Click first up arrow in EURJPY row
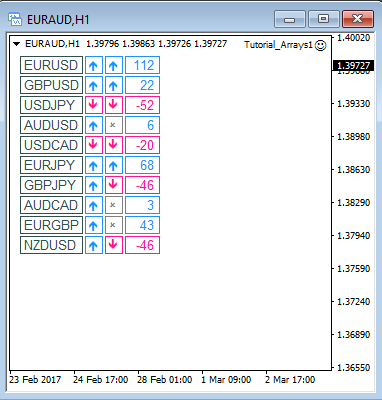The width and height of the screenshot is (382, 400). (94, 165)
